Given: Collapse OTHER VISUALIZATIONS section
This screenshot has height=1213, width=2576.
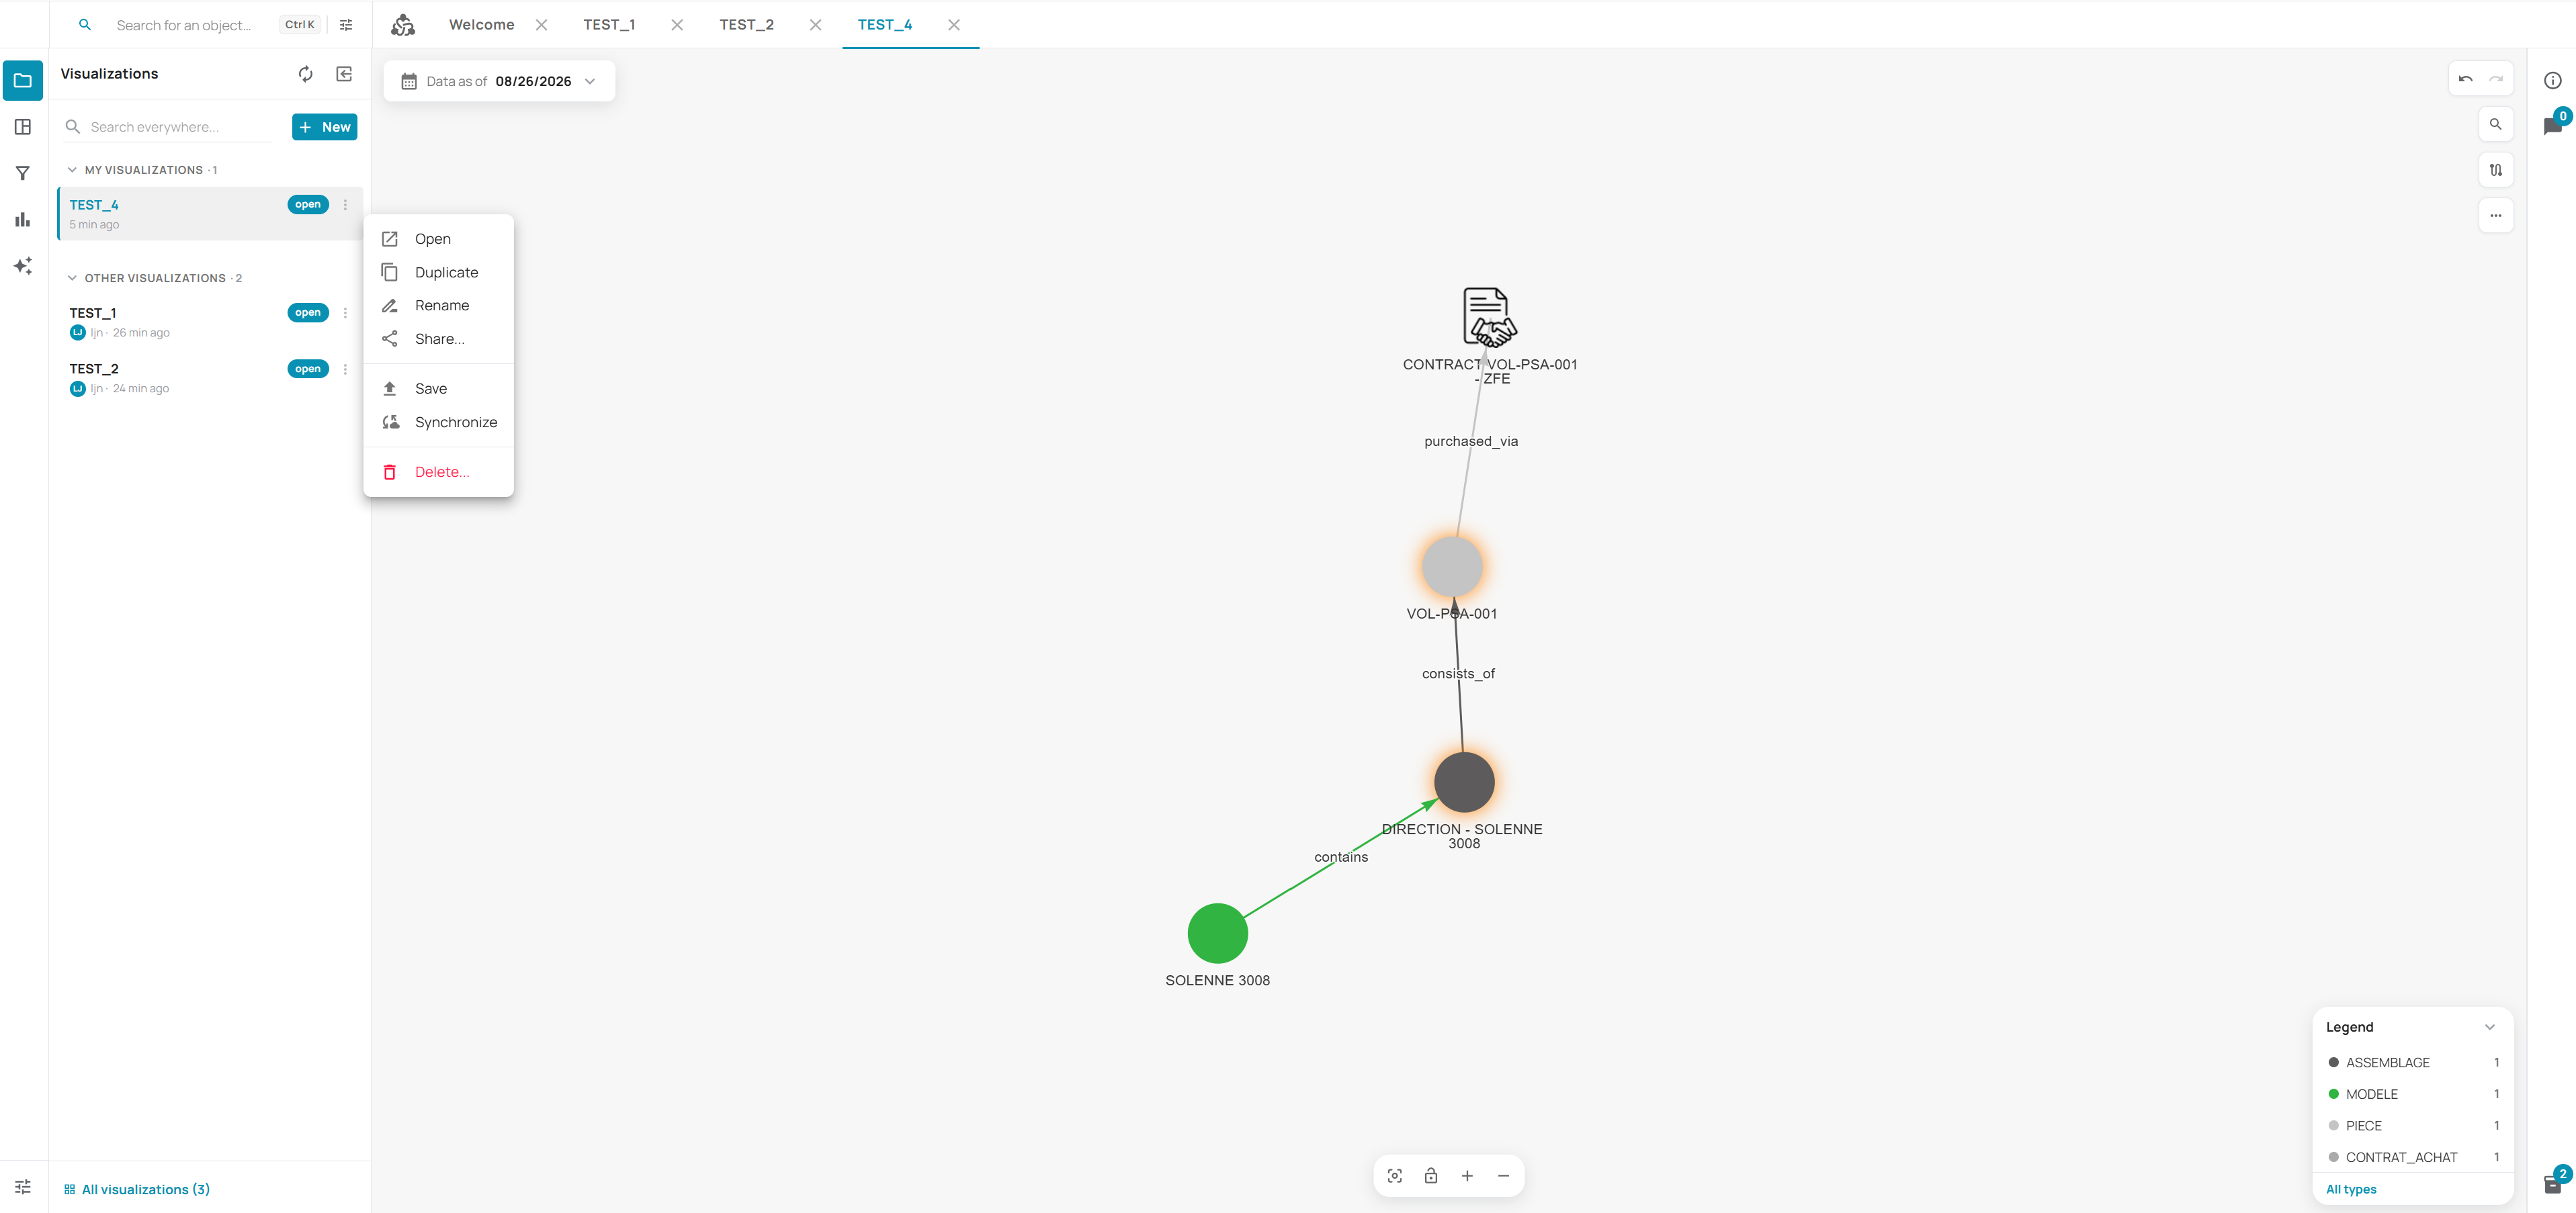Looking at the screenshot, I should pyautogui.click(x=72, y=278).
